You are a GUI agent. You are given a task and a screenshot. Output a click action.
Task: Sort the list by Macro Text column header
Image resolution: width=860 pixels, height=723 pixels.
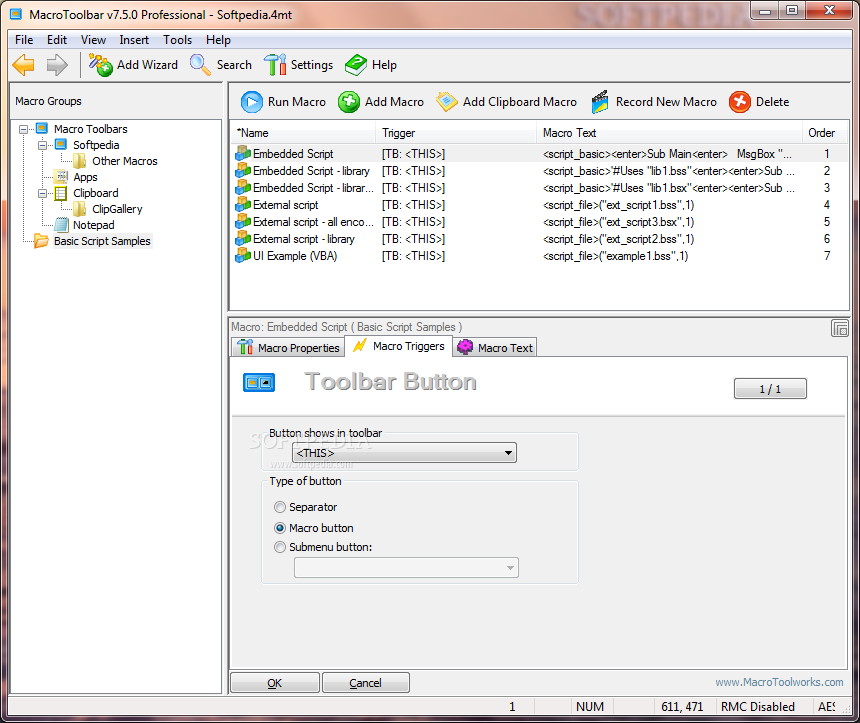(669, 133)
